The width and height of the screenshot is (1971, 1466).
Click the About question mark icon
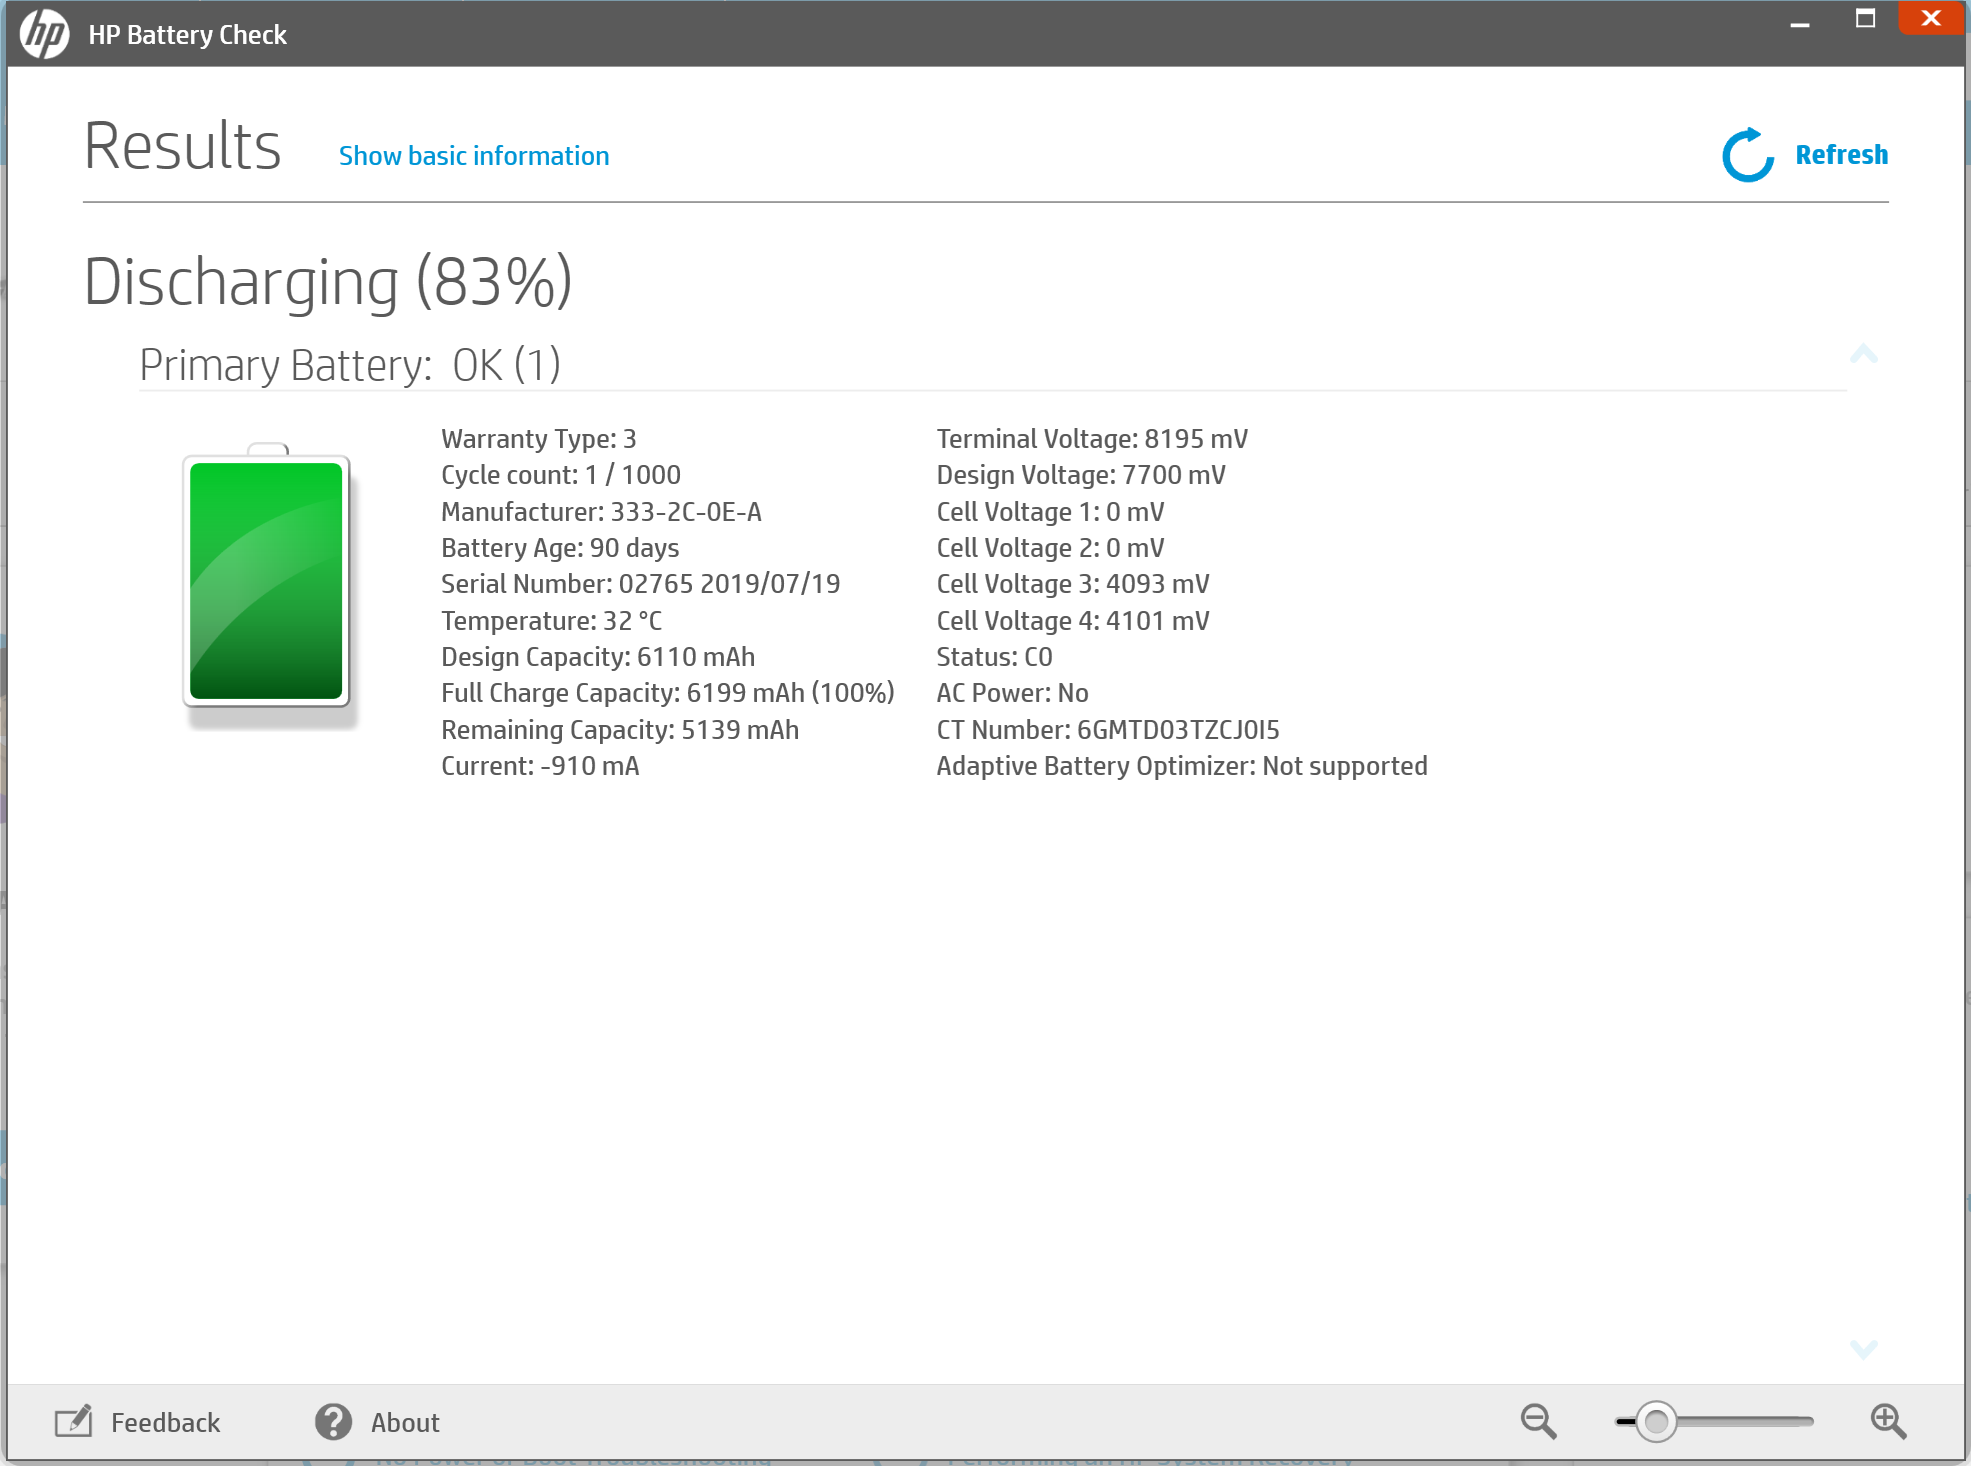point(333,1421)
